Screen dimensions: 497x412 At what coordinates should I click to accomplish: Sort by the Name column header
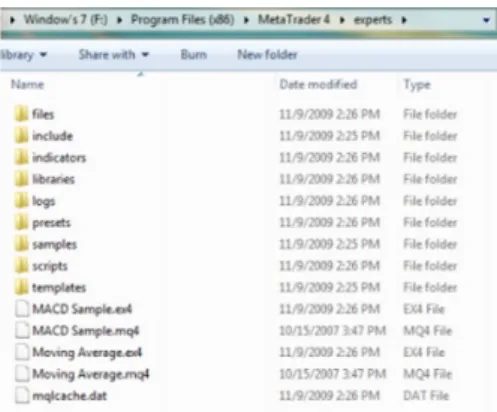(x=27, y=85)
